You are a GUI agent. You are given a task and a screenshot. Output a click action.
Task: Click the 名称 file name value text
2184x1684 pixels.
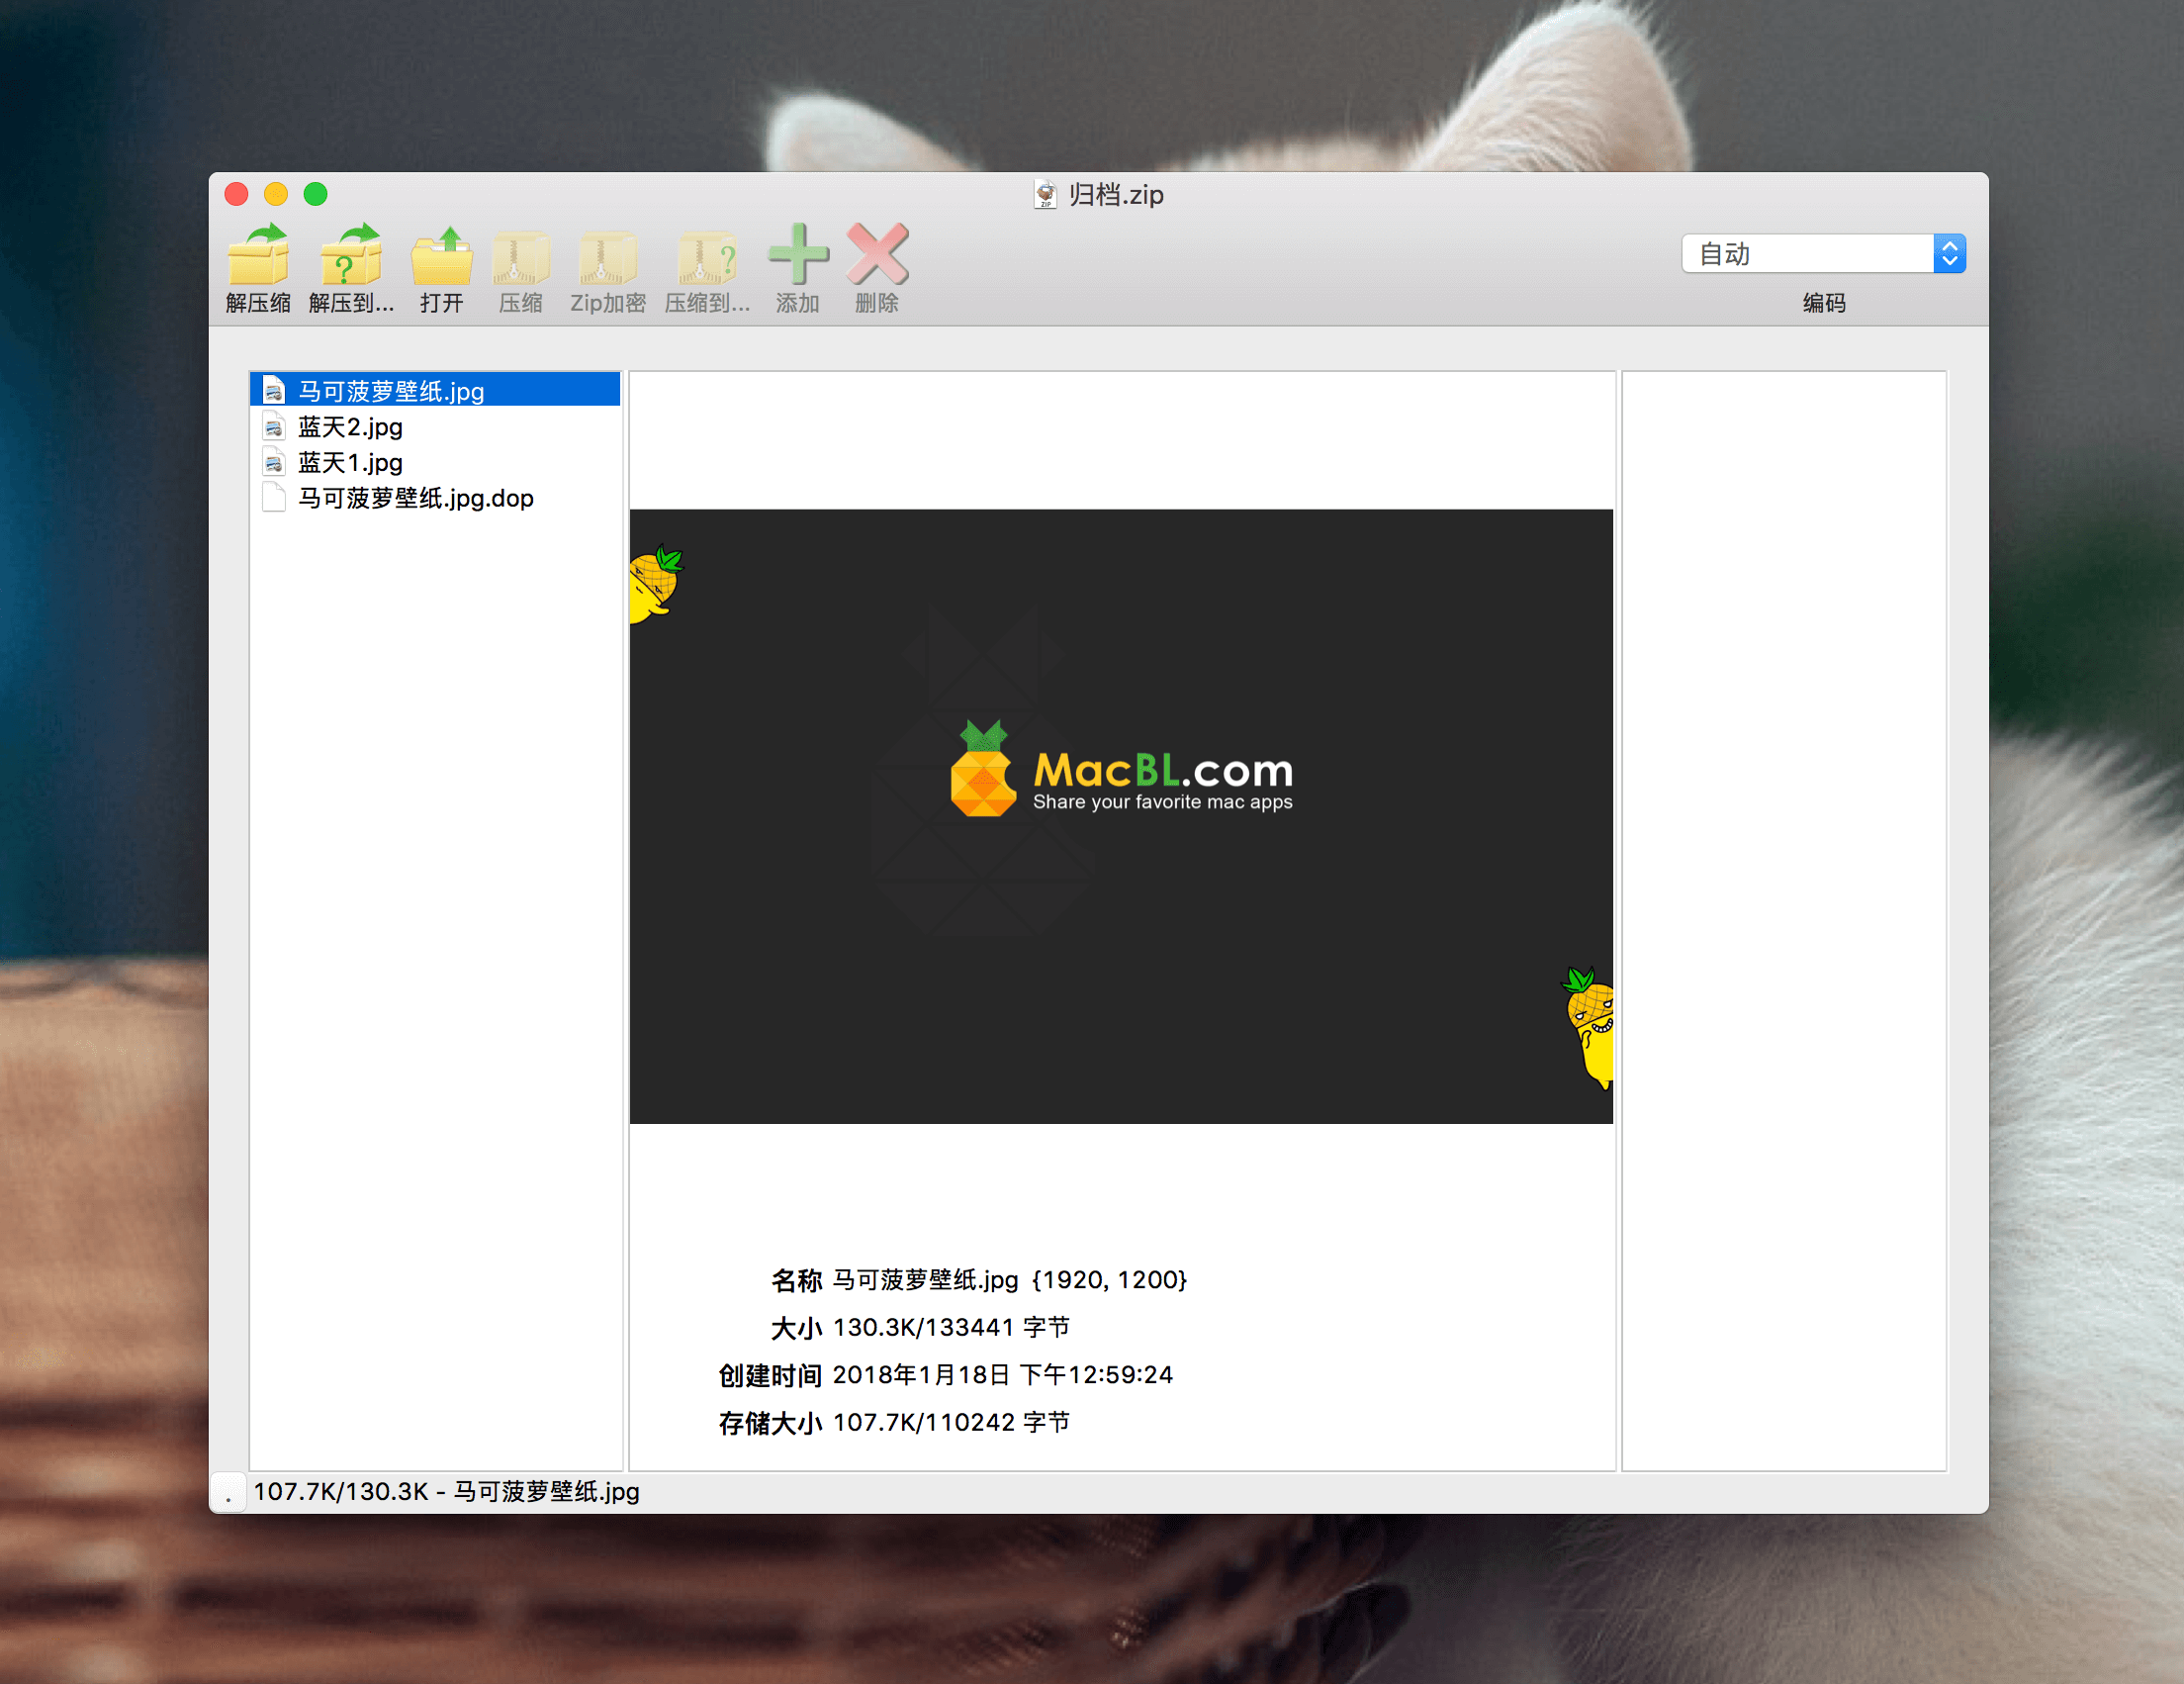pyautogui.click(x=1010, y=1280)
